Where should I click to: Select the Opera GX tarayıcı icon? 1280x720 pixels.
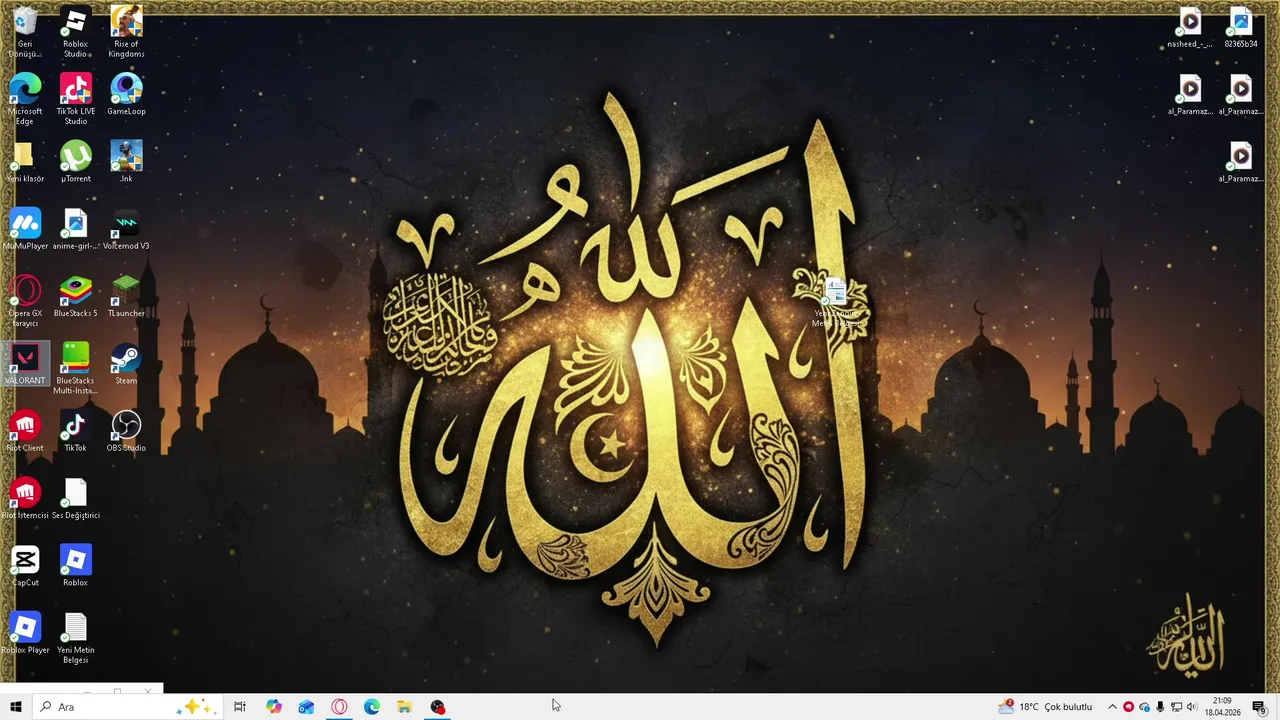tap(25, 300)
